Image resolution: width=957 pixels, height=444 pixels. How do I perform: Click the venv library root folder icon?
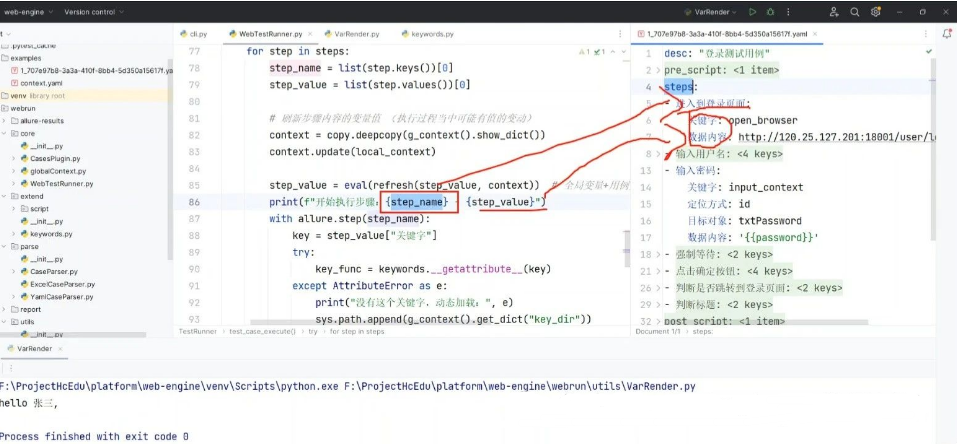tap(5, 96)
